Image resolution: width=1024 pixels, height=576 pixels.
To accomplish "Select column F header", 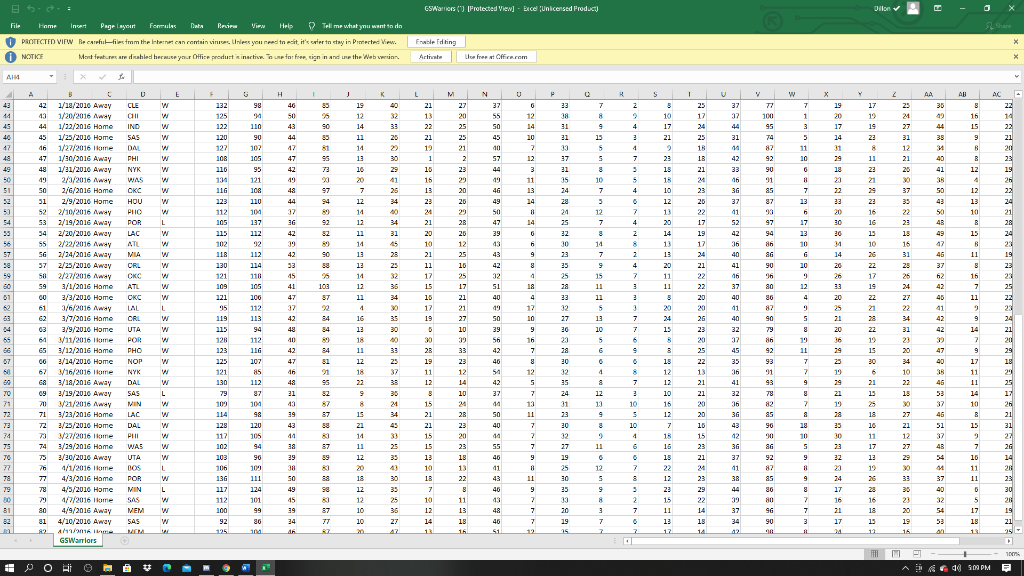I will point(211,94).
